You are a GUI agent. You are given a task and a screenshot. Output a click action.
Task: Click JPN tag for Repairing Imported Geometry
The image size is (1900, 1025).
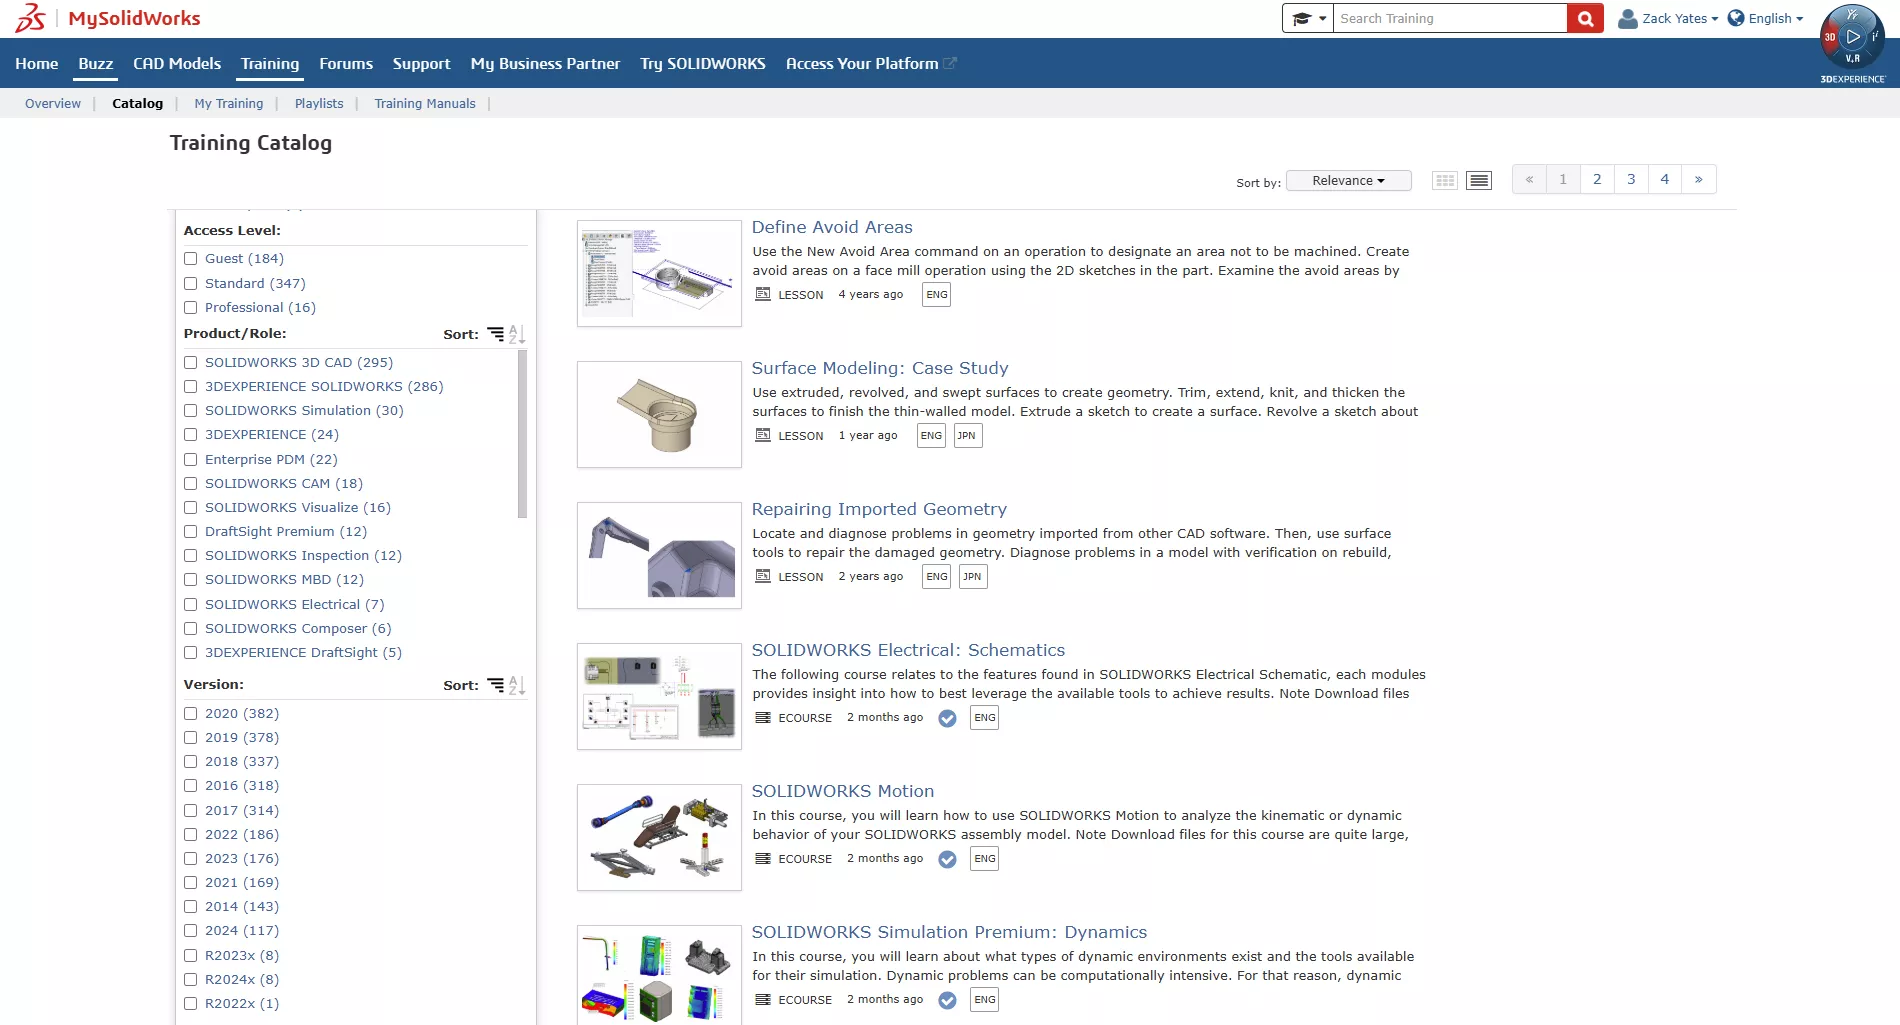click(x=973, y=576)
